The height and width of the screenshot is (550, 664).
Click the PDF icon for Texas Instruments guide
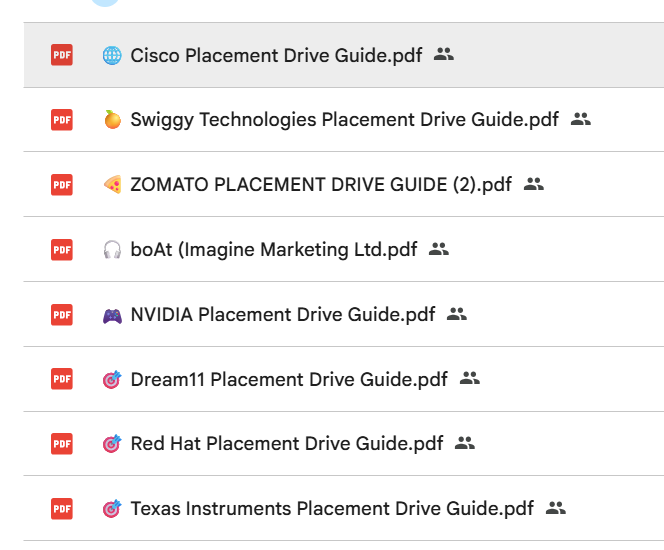pos(62,509)
